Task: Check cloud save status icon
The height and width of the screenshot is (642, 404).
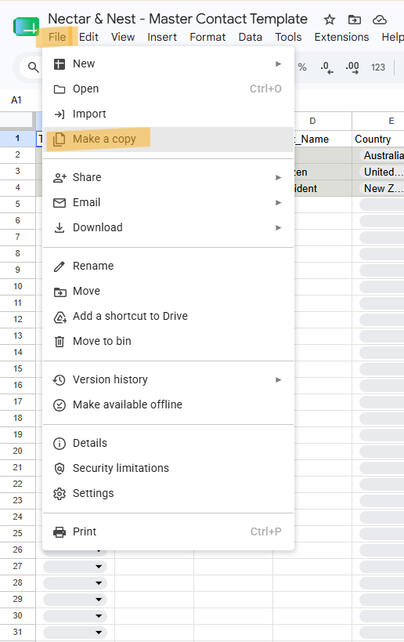Action: click(x=379, y=19)
